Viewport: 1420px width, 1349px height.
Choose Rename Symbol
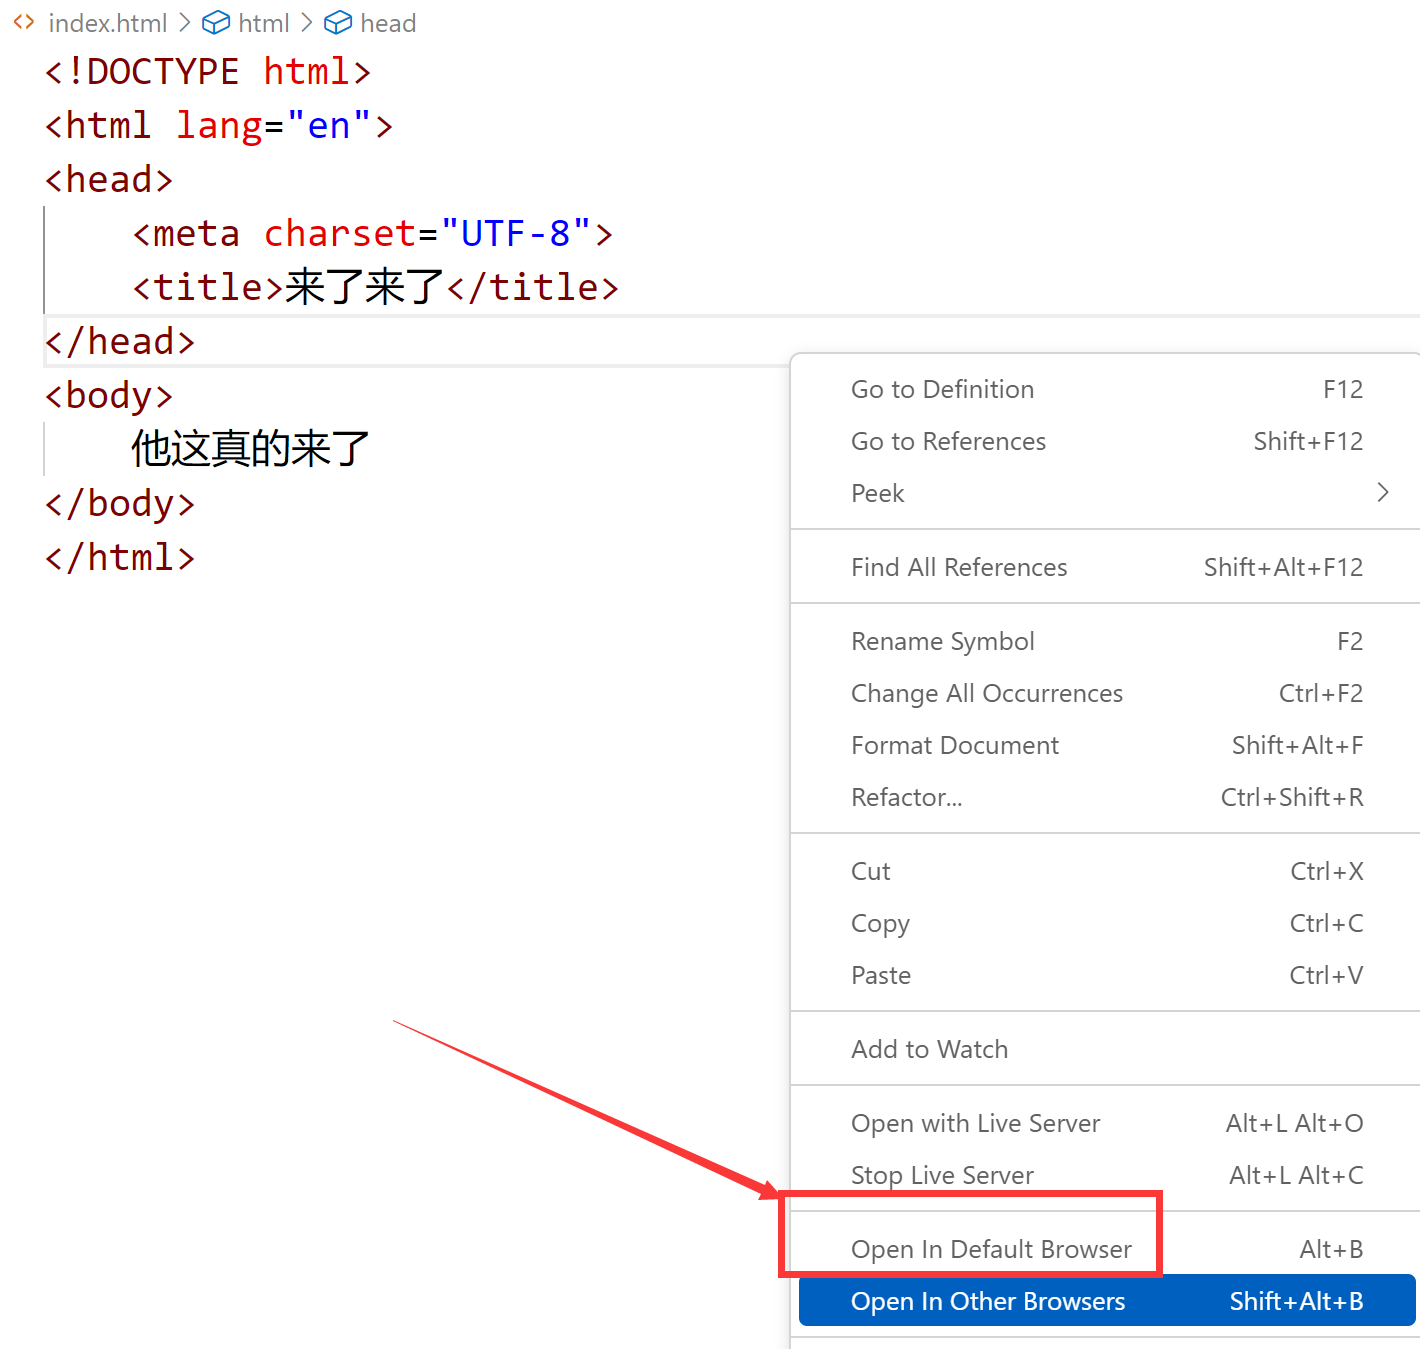coord(1107,641)
